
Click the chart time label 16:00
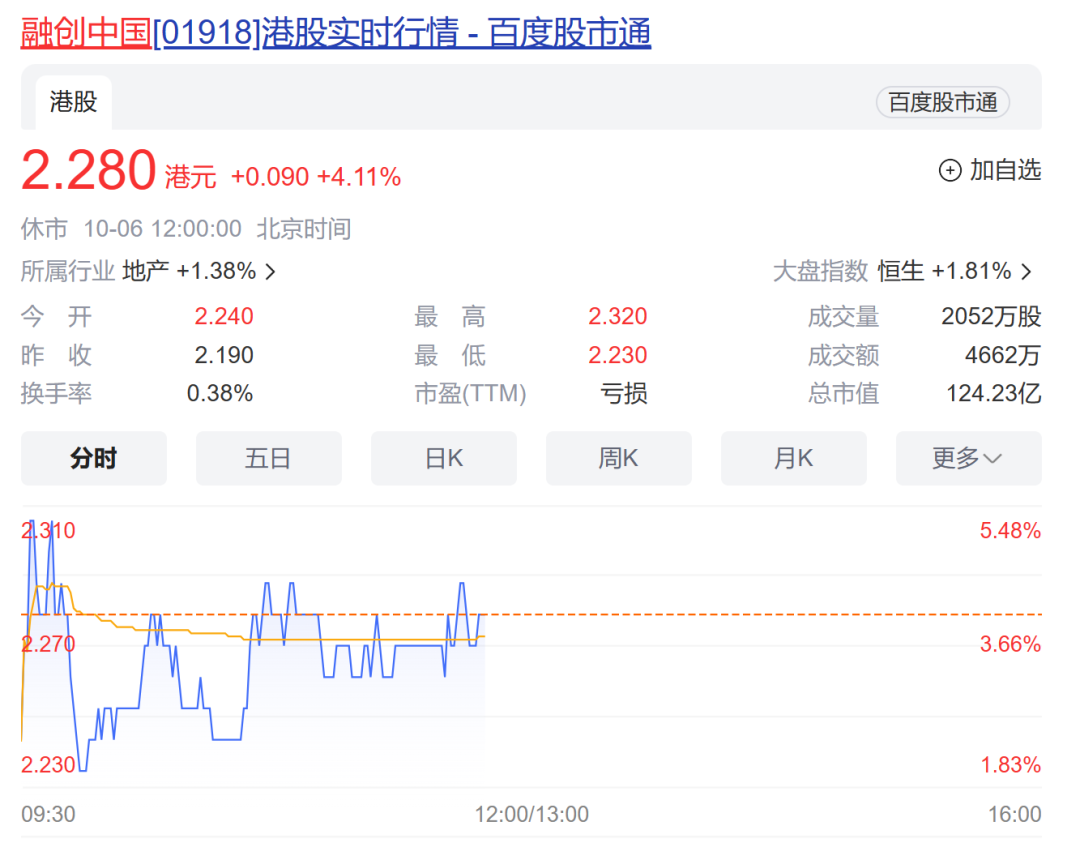(1015, 814)
